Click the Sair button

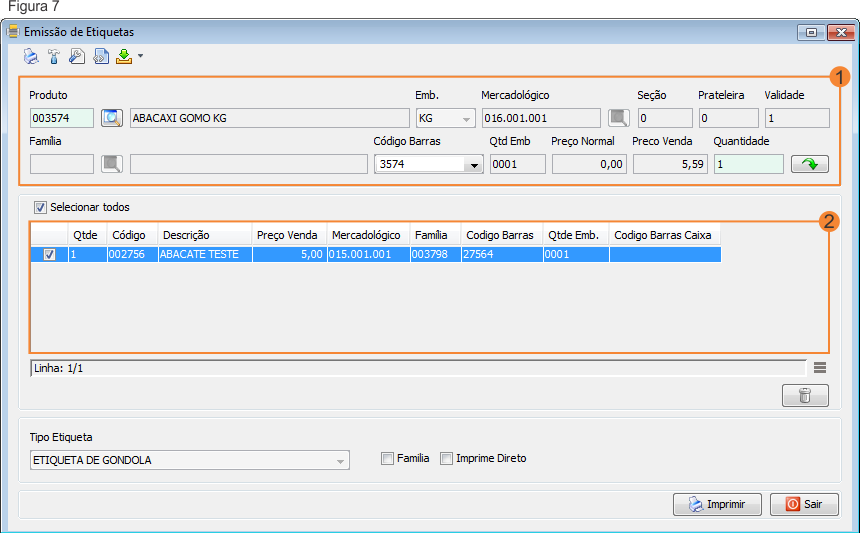805,504
